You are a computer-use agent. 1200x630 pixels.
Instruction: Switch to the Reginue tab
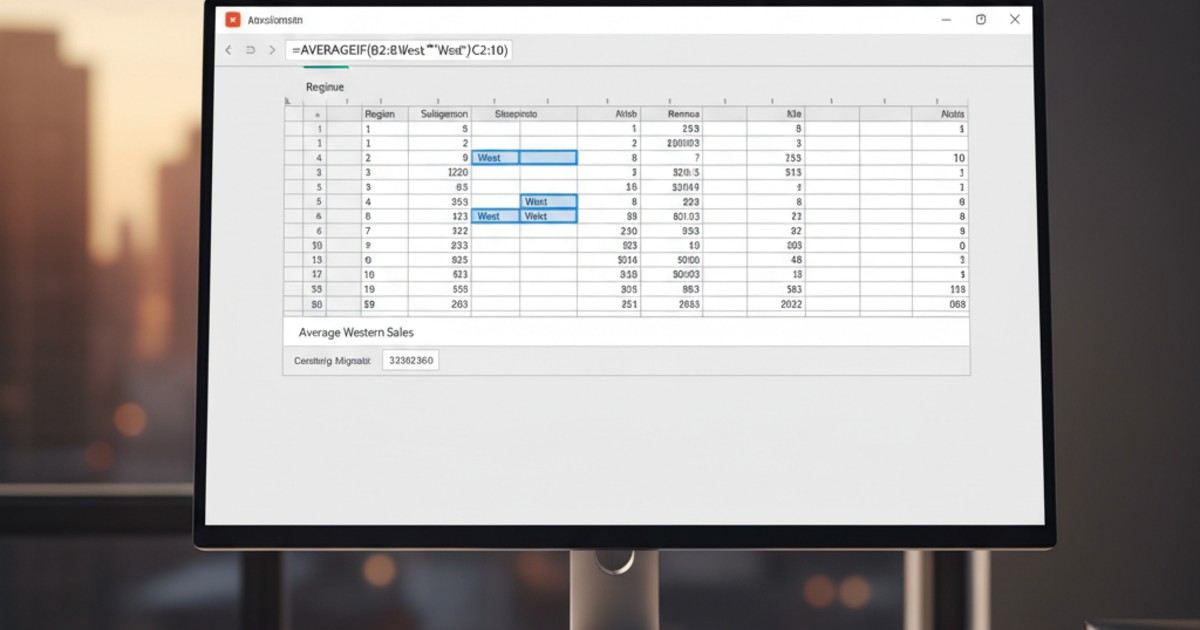tap(324, 87)
